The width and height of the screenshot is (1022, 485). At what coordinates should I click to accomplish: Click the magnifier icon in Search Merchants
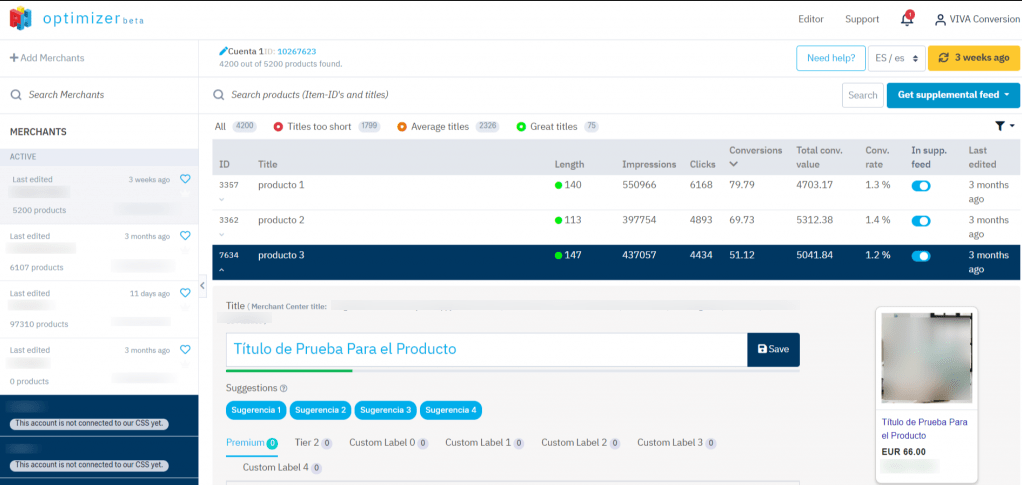pos(16,95)
